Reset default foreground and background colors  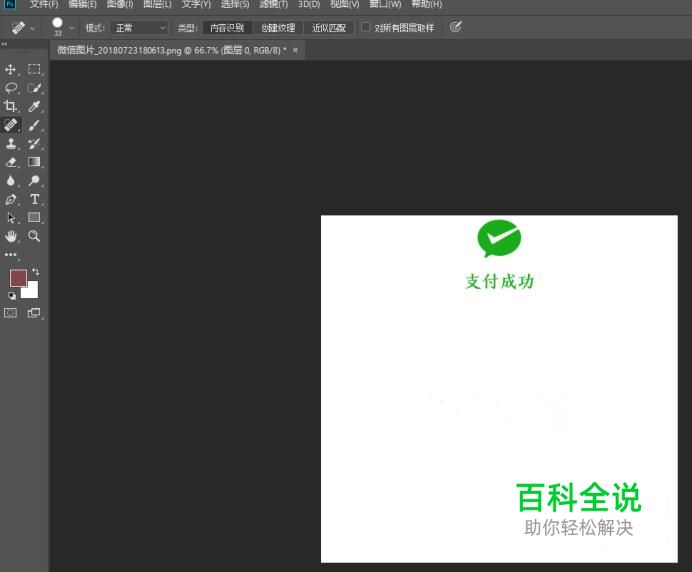[12, 296]
